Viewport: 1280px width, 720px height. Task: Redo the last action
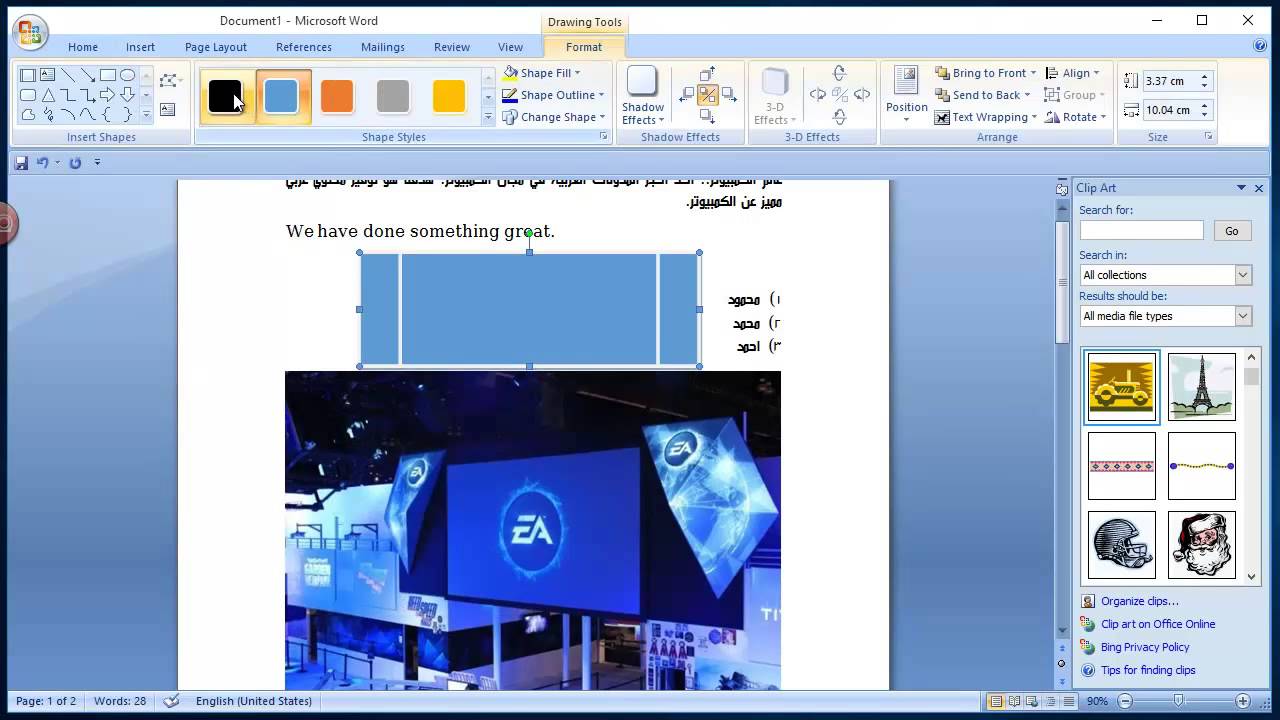(x=75, y=162)
